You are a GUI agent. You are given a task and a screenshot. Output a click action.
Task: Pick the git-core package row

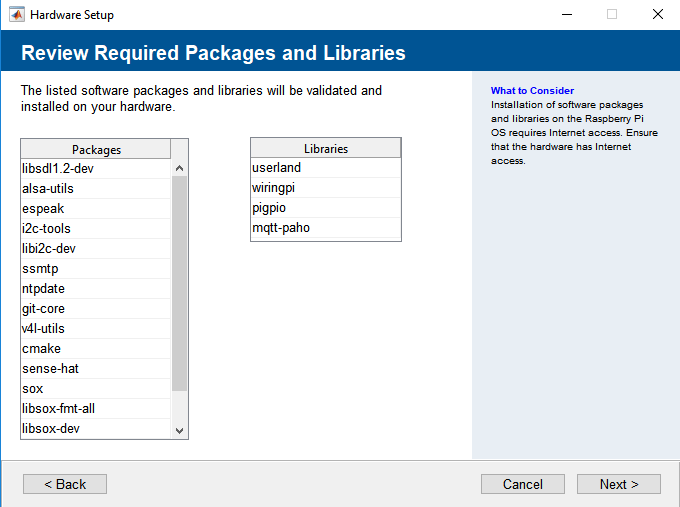click(96, 309)
